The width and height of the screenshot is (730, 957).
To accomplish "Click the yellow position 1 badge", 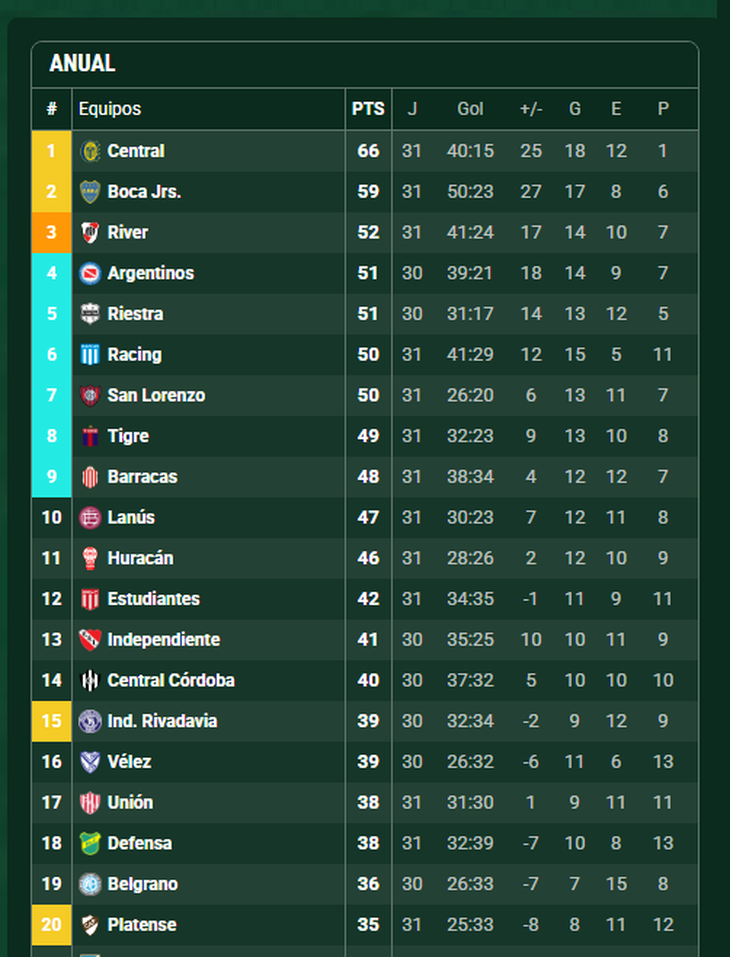I will (x=51, y=151).
